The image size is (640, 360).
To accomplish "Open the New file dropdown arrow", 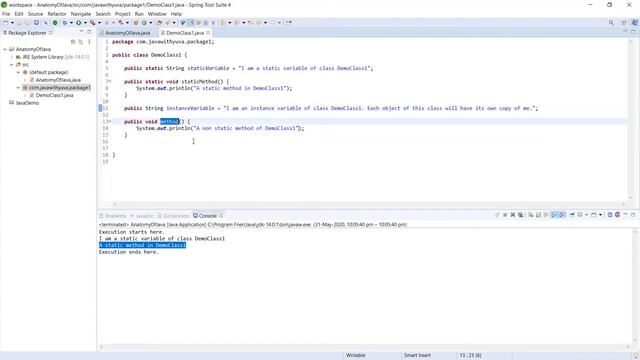I will (x=12, y=23).
